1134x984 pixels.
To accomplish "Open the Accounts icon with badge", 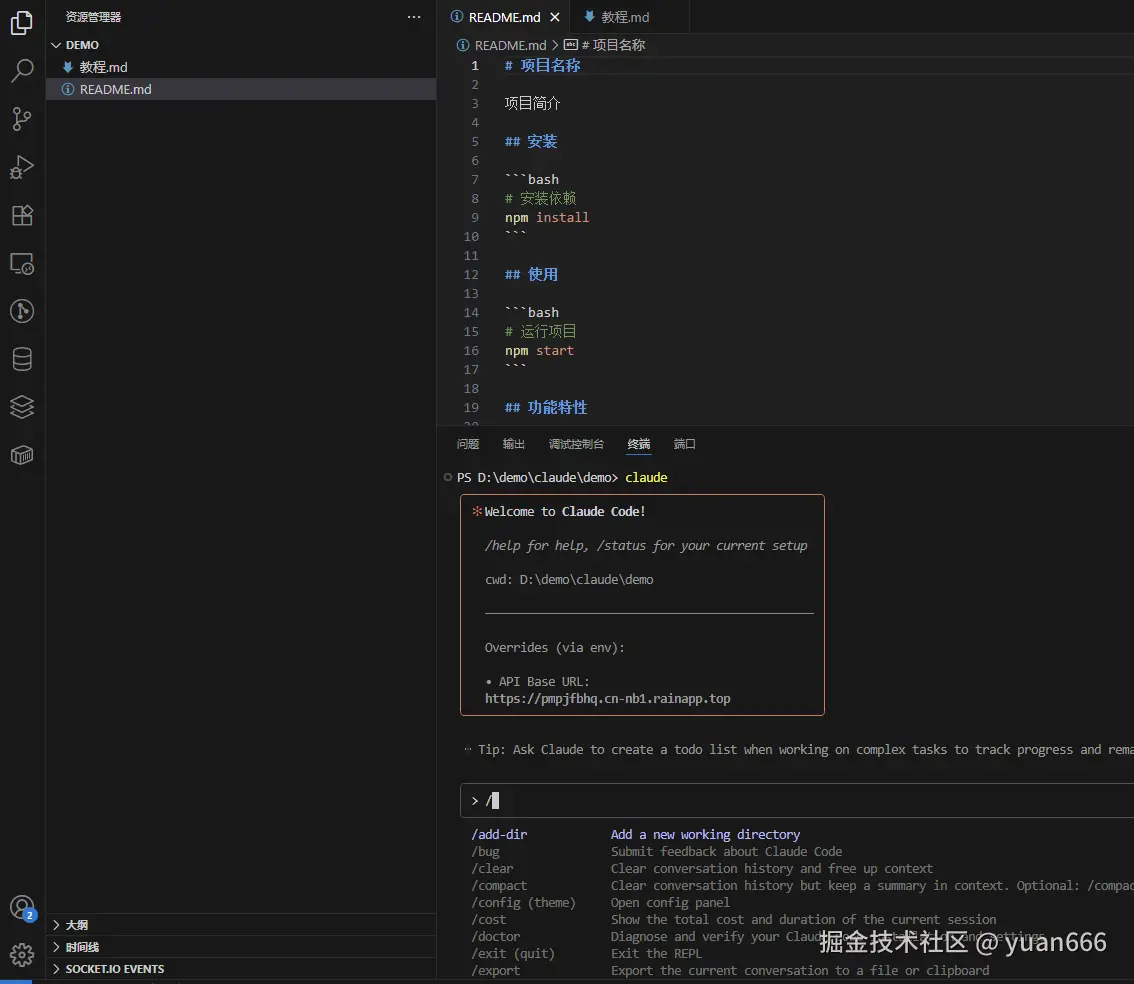I will [22, 907].
